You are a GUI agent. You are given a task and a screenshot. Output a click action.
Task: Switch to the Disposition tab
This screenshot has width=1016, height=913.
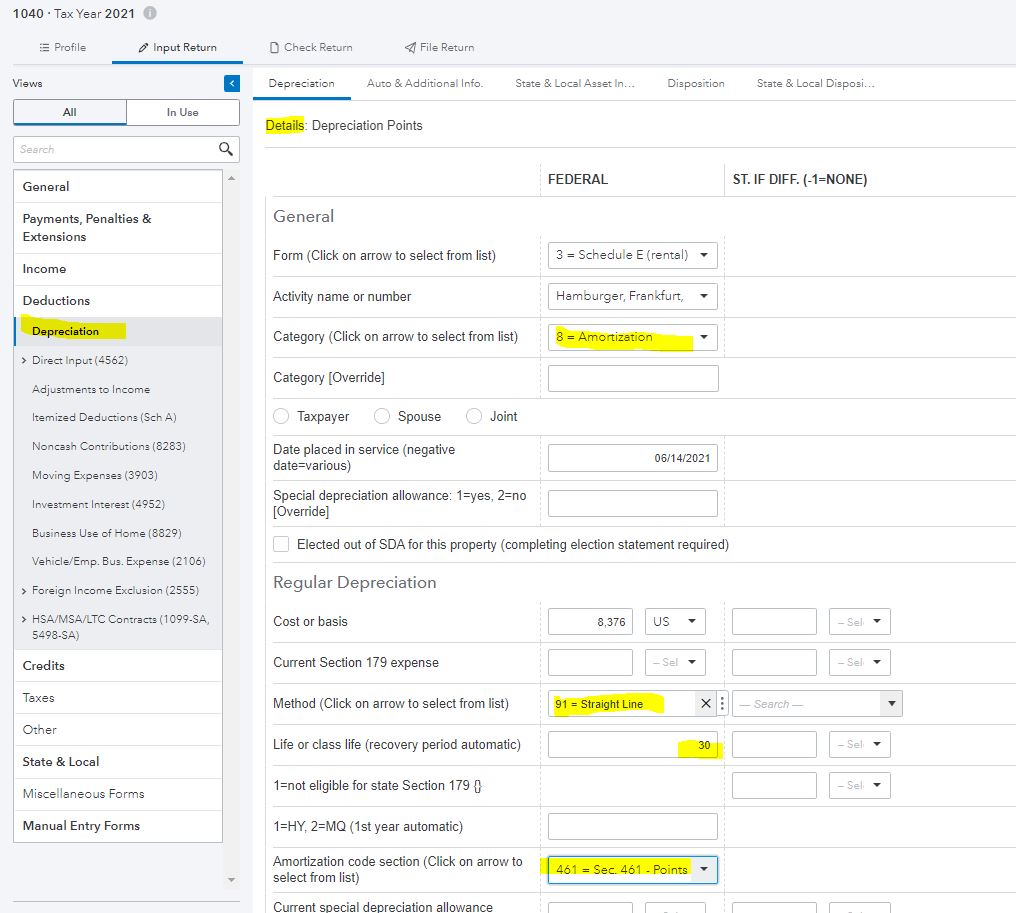click(695, 83)
